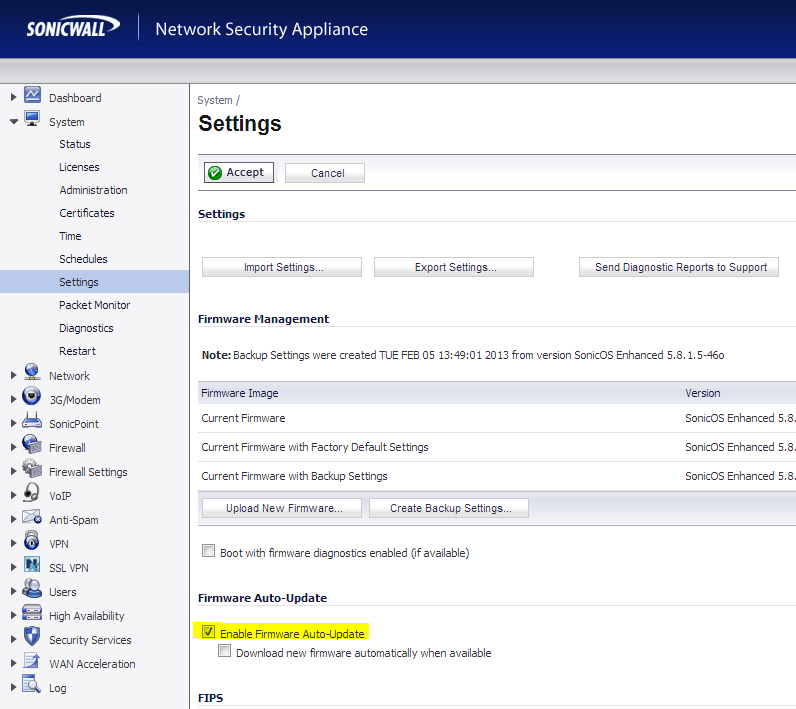Open the Licenses page under System
Image resolution: width=796 pixels, height=709 pixels.
coord(79,167)
